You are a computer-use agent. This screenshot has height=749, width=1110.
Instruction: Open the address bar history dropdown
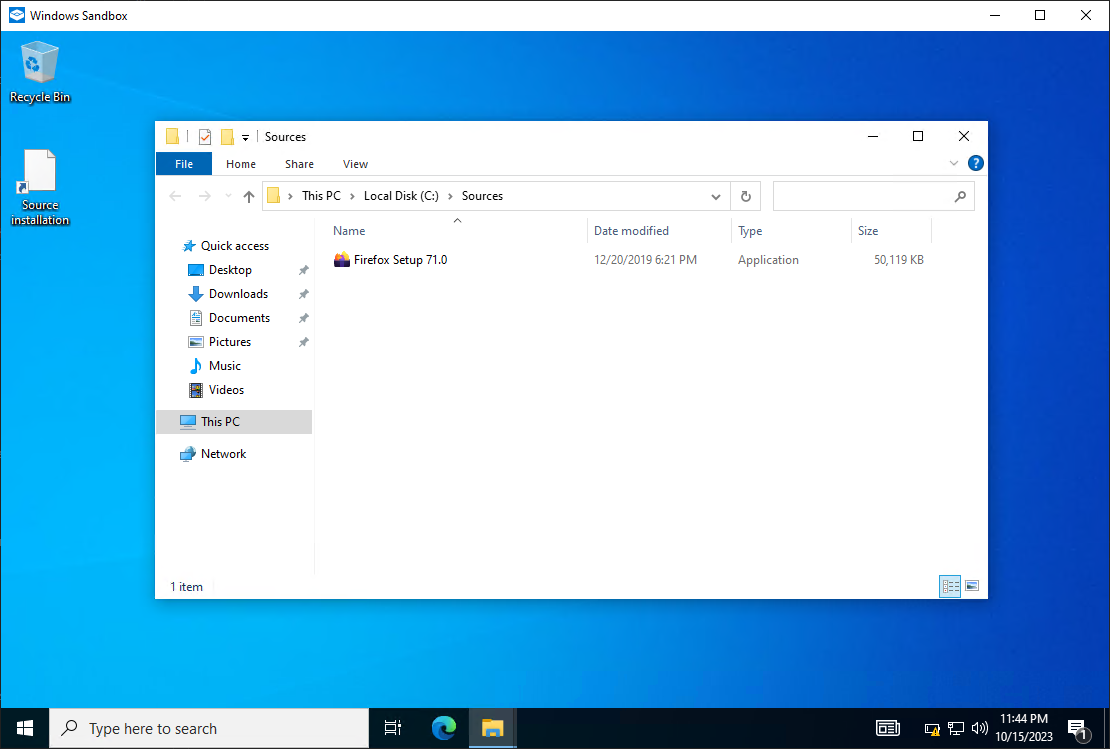[x=716, y=197]
